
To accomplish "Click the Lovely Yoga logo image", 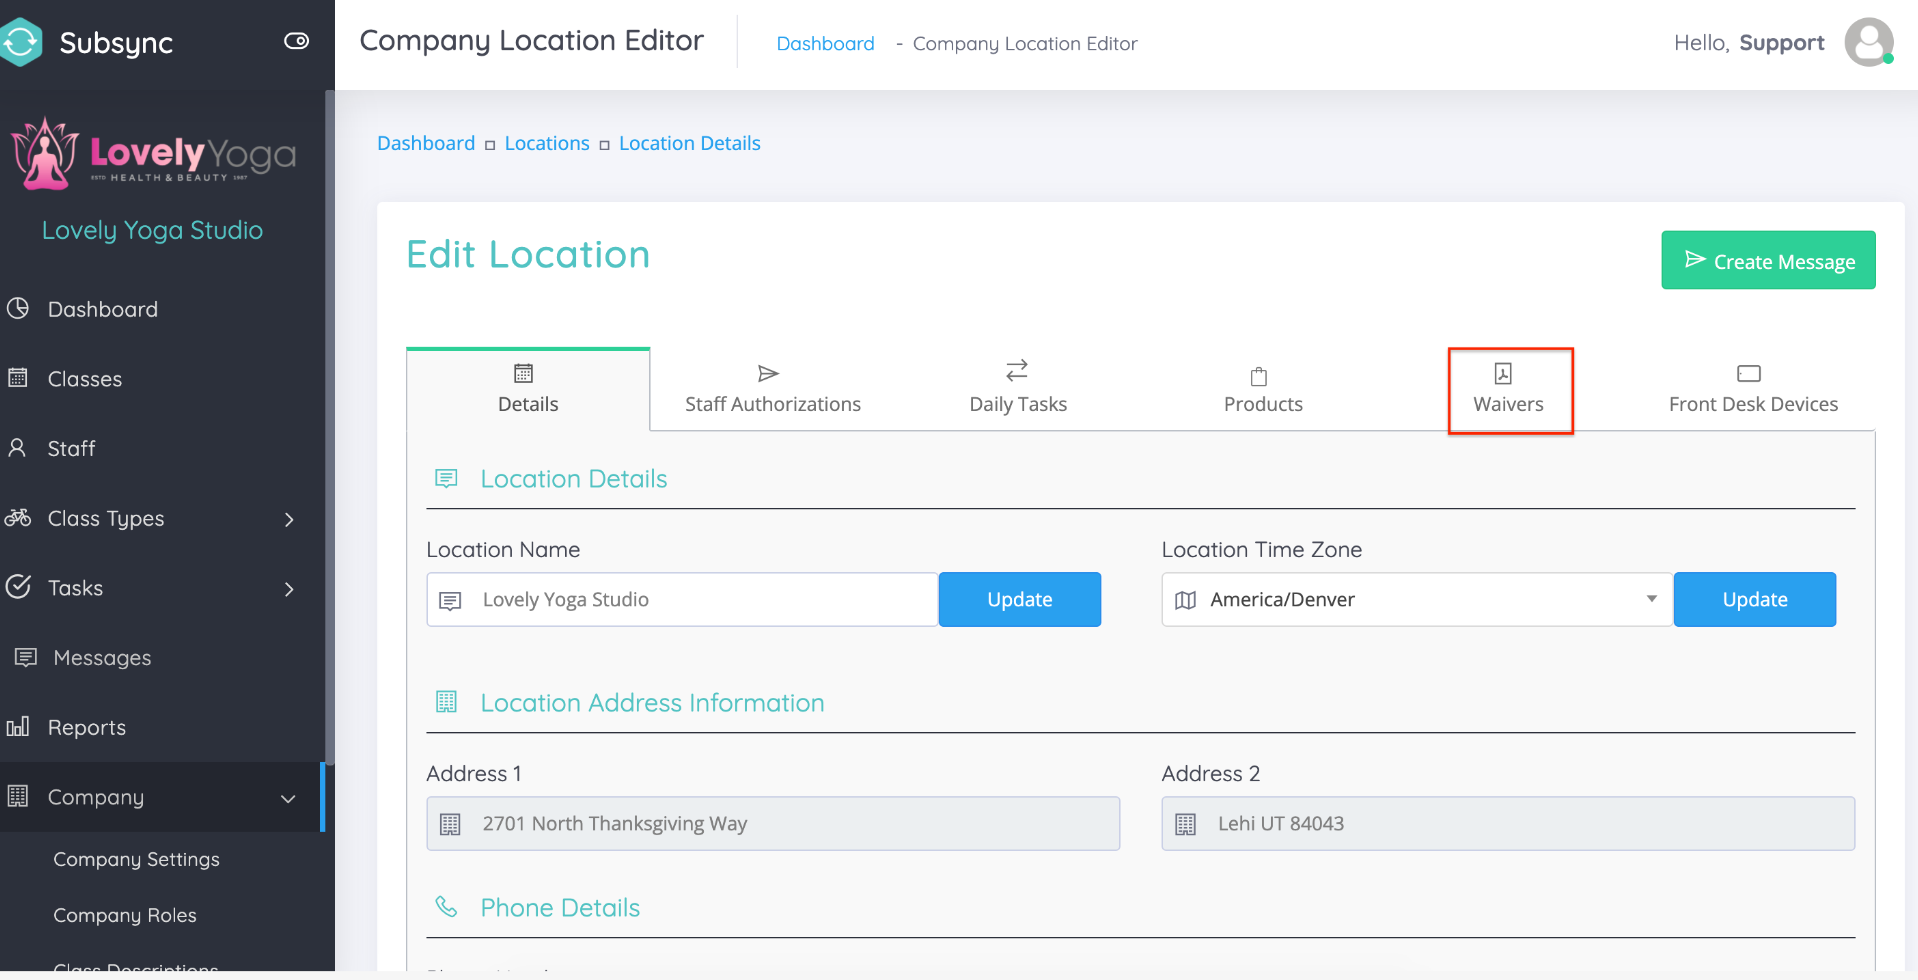I will [x=154, y=154].
